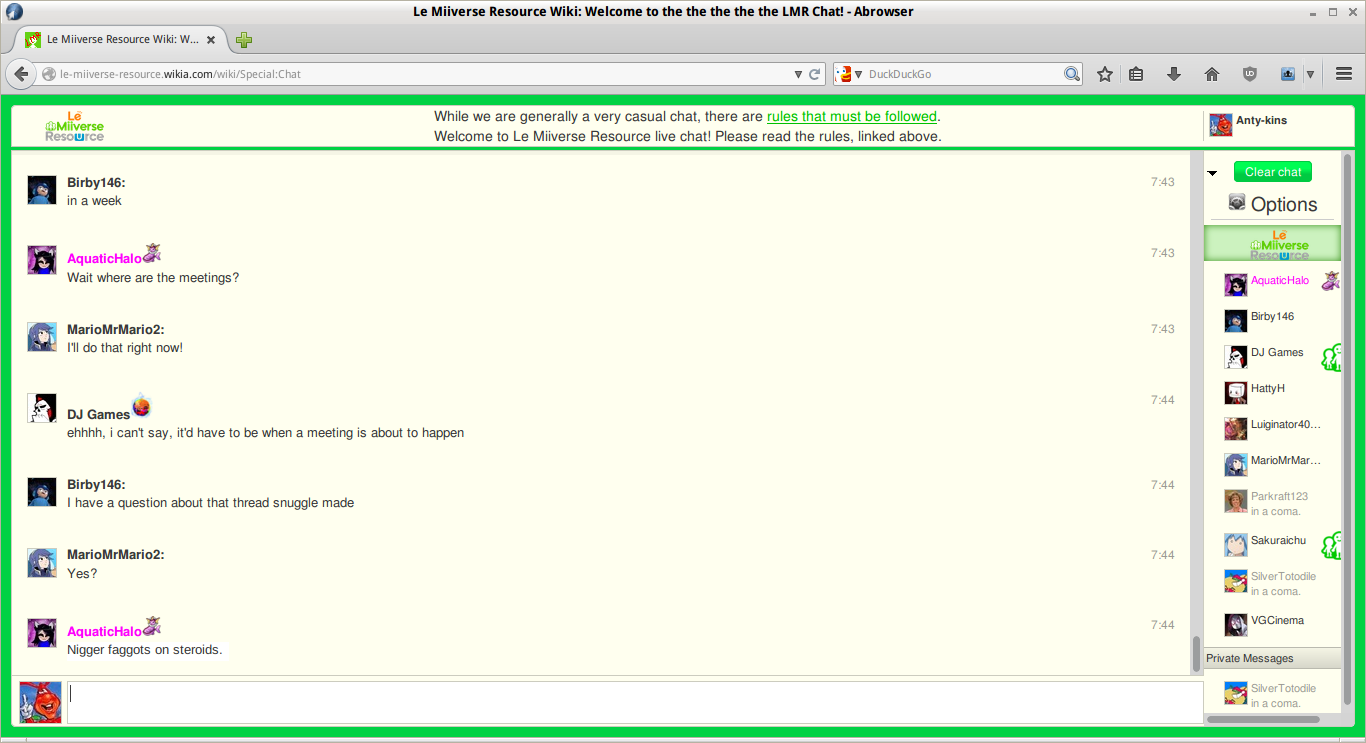Click Luiginator40's avatar in the user list
This screenshot has width=1366, height=743.
[1236, 429]
